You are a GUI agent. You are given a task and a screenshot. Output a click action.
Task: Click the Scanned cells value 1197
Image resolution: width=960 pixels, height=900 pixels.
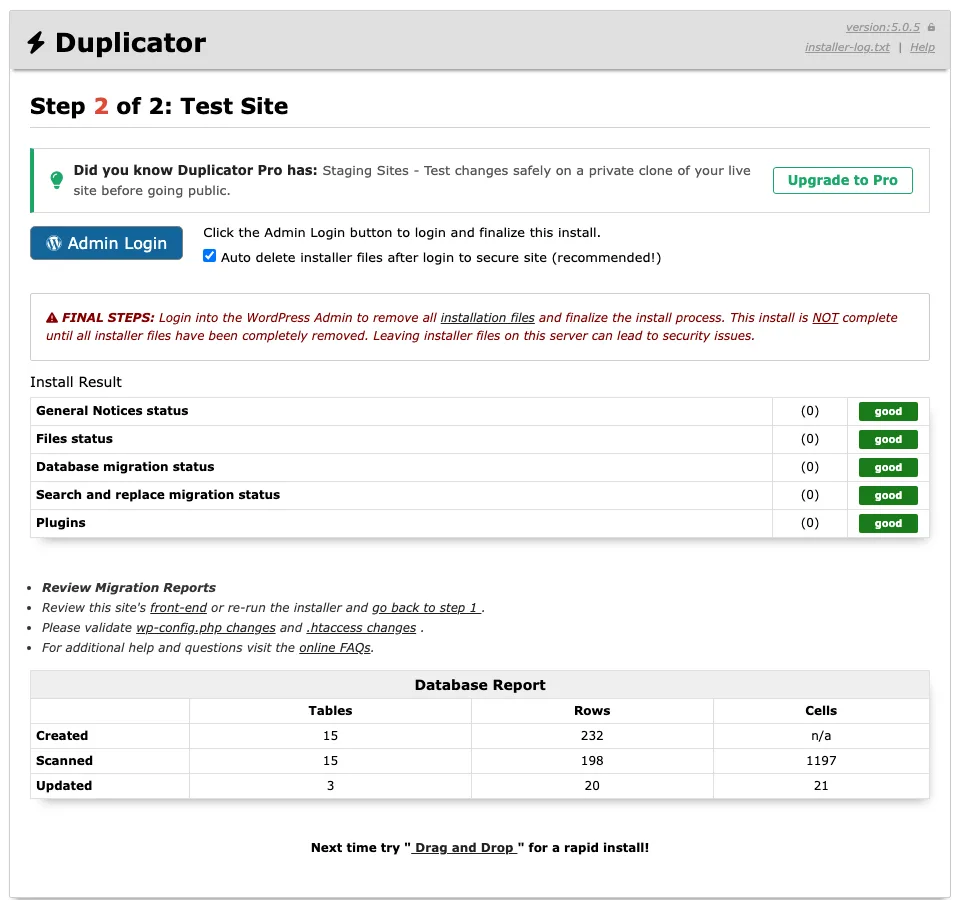tap(821, 761)
